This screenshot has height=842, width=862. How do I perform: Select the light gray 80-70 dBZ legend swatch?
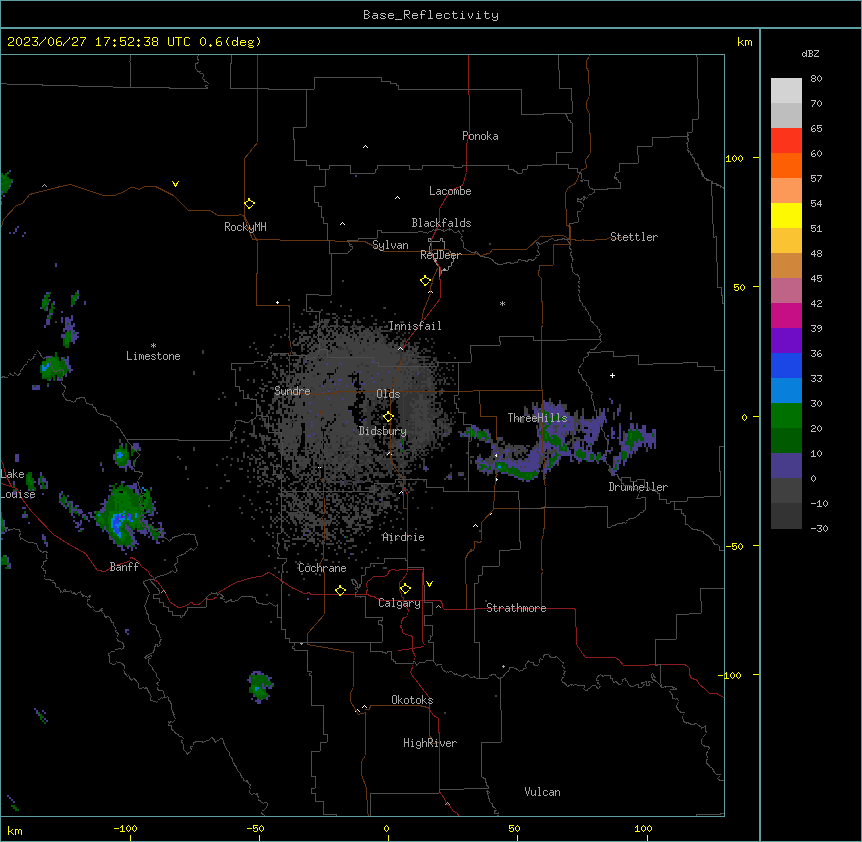[x=786, y=91]
